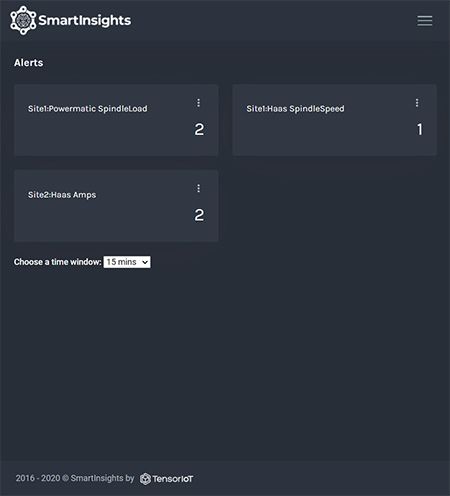
Task: Click the TensorIoT logo in footer
Action: [x=166, y=479]
